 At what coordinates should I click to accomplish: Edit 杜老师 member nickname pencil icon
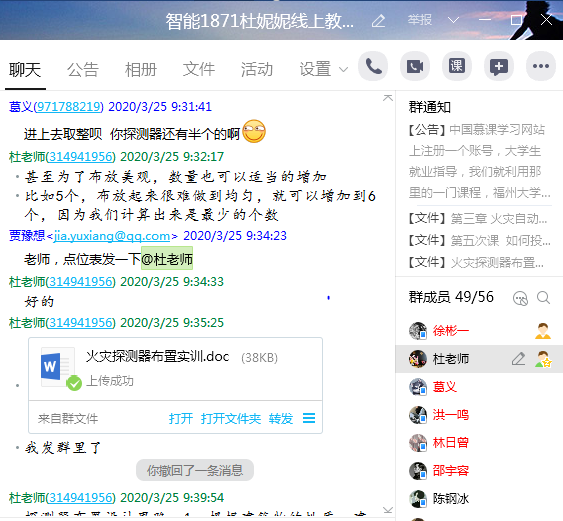[518, 359]
